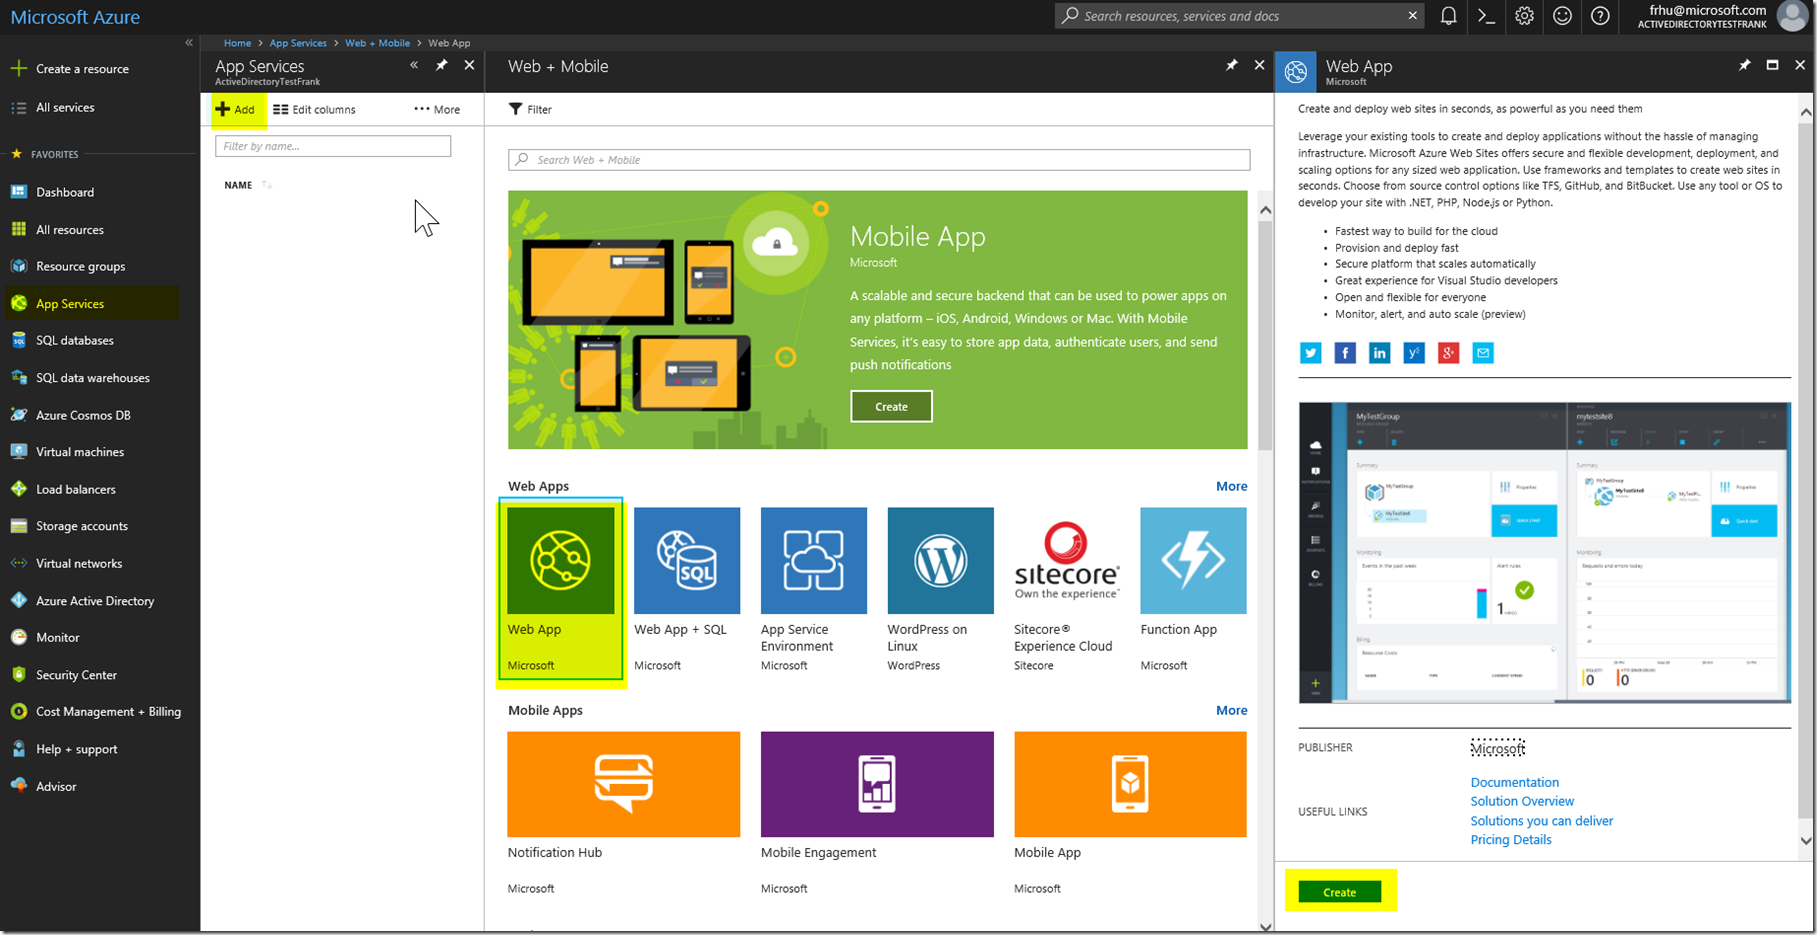The image size is (1817, 935).
Task: Click the SQL data warehouses icon
Action: 18,378
